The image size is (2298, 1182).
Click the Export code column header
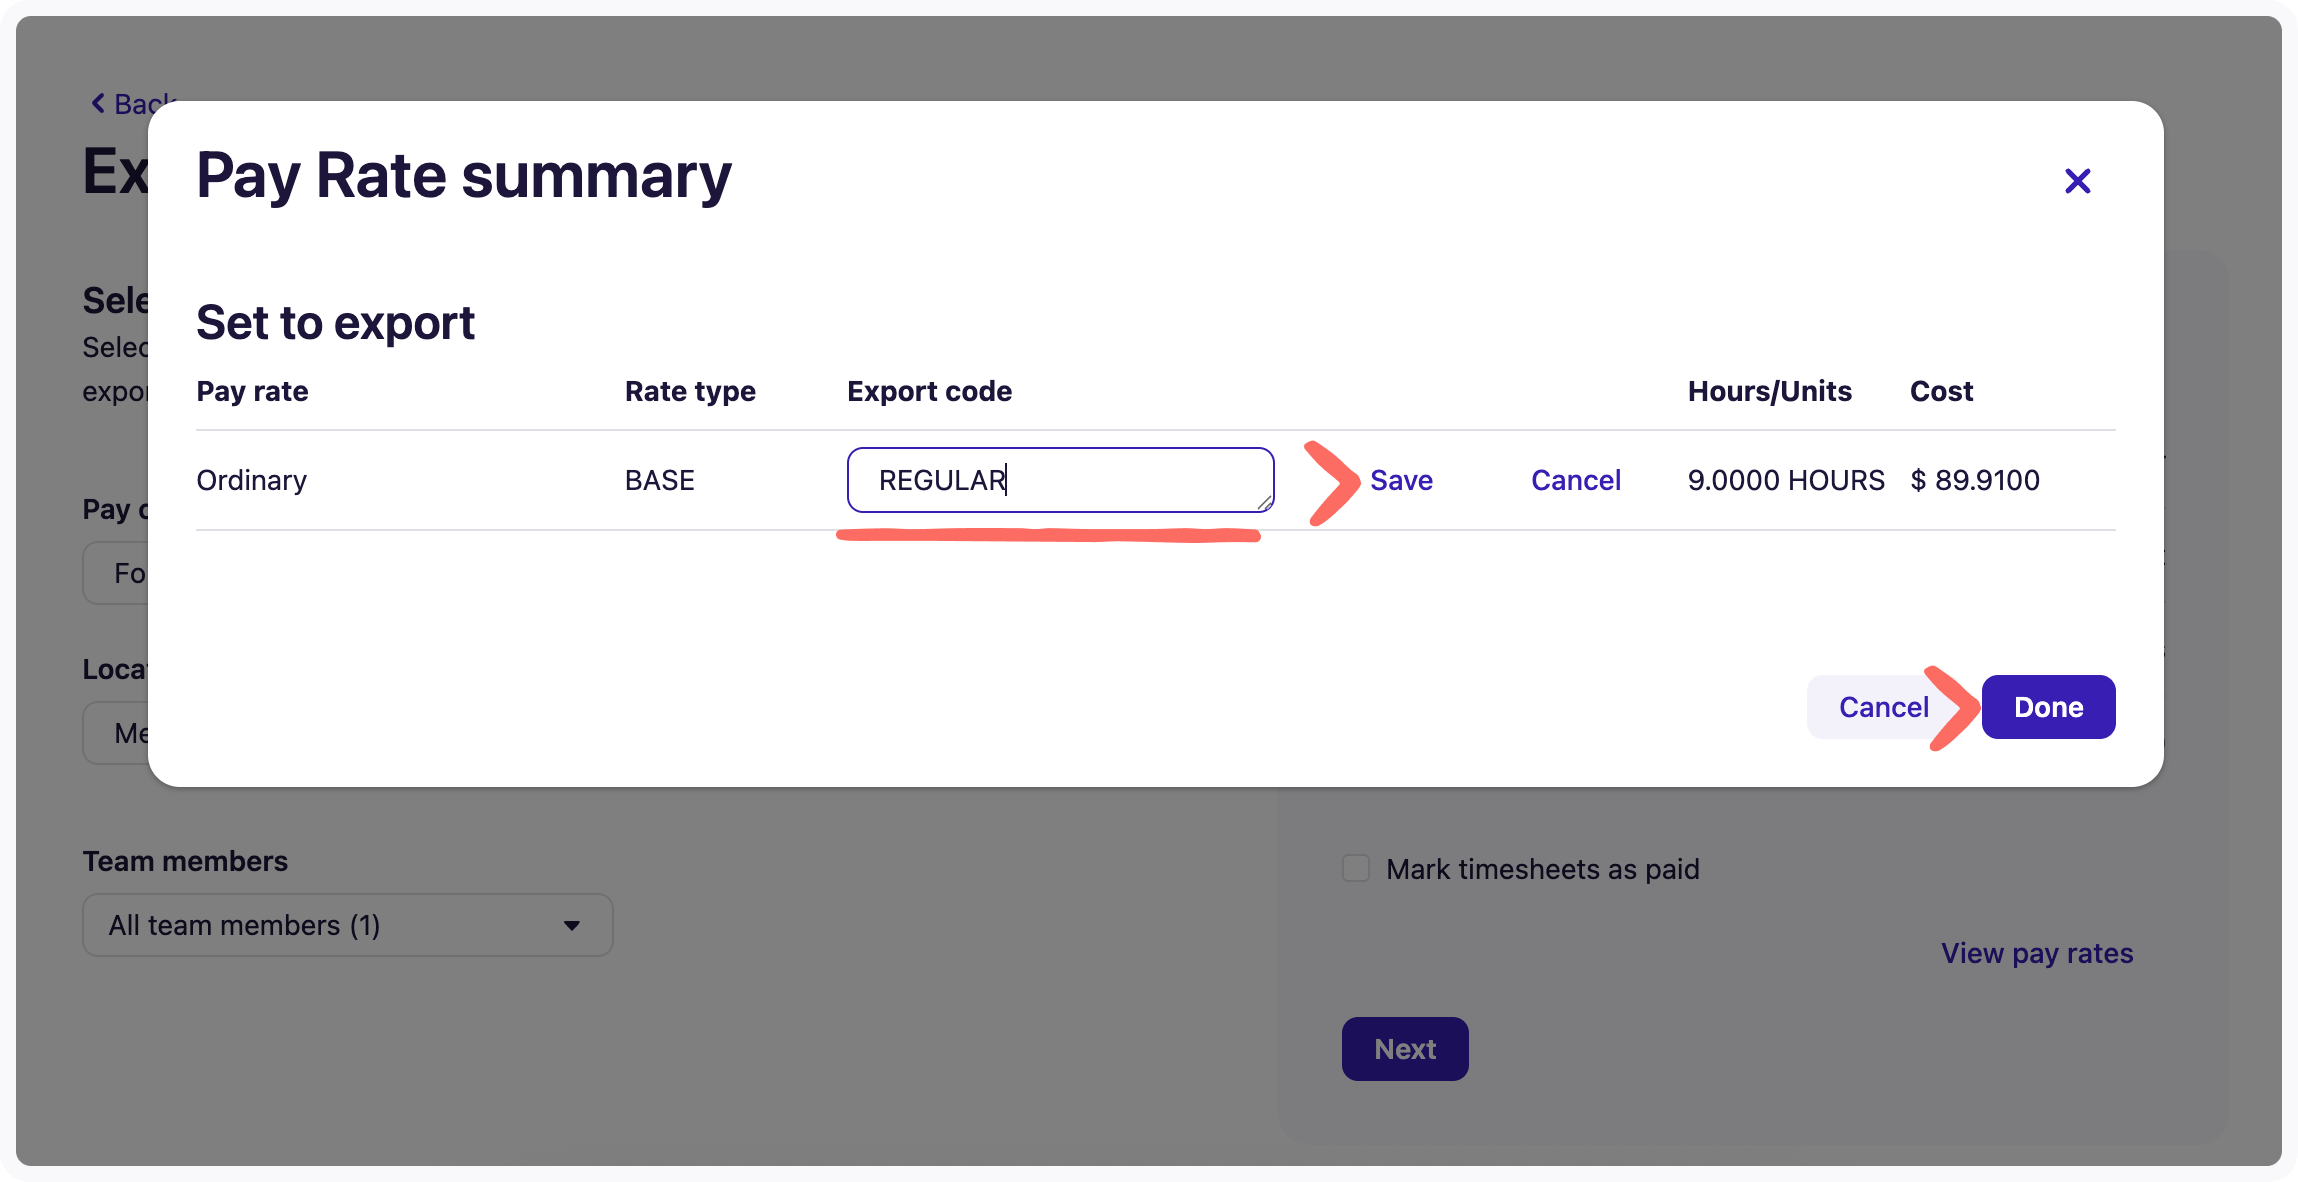929,391
